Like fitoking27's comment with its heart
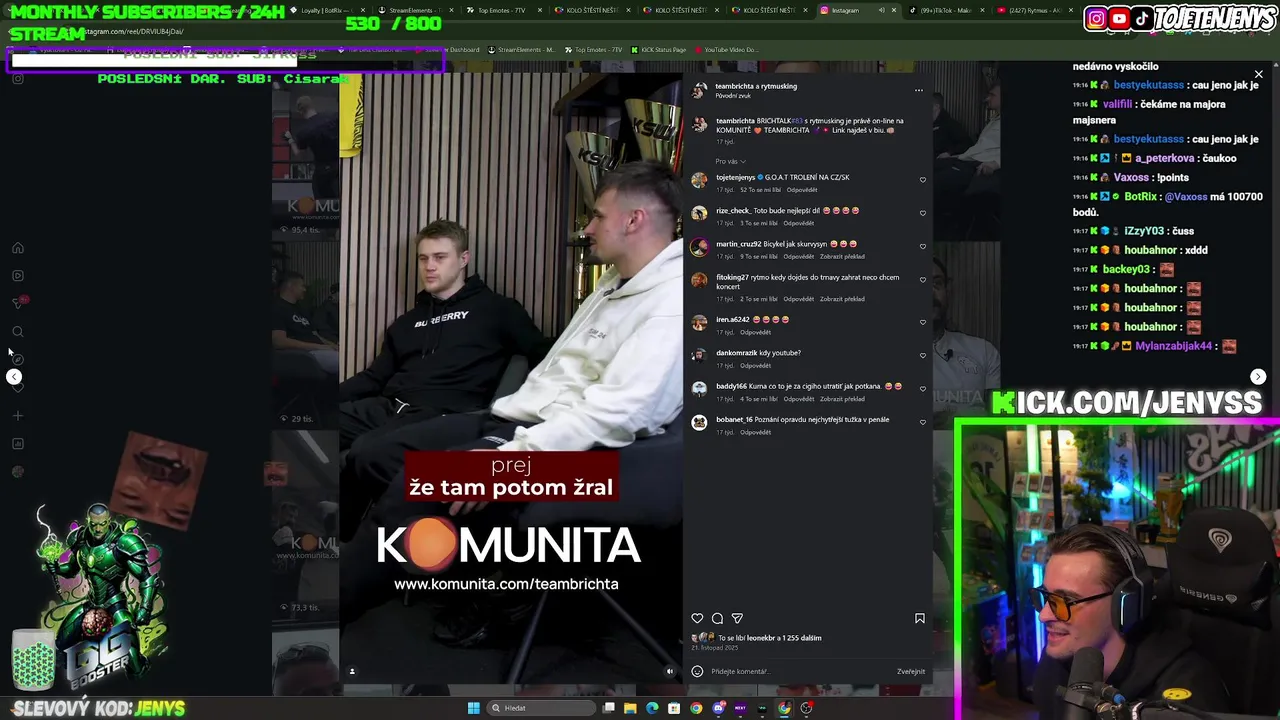Viewport: 1280px width, 720px height. point(922,281)
